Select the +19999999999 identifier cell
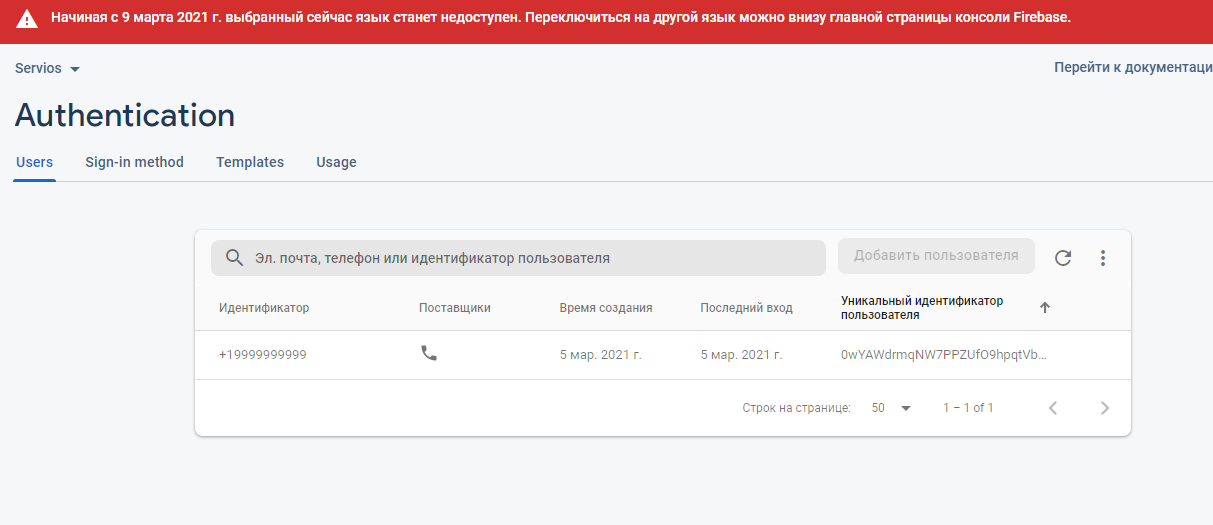This screenshot has height=525, width=1213. pyautogui.click(x=263, y=355)
